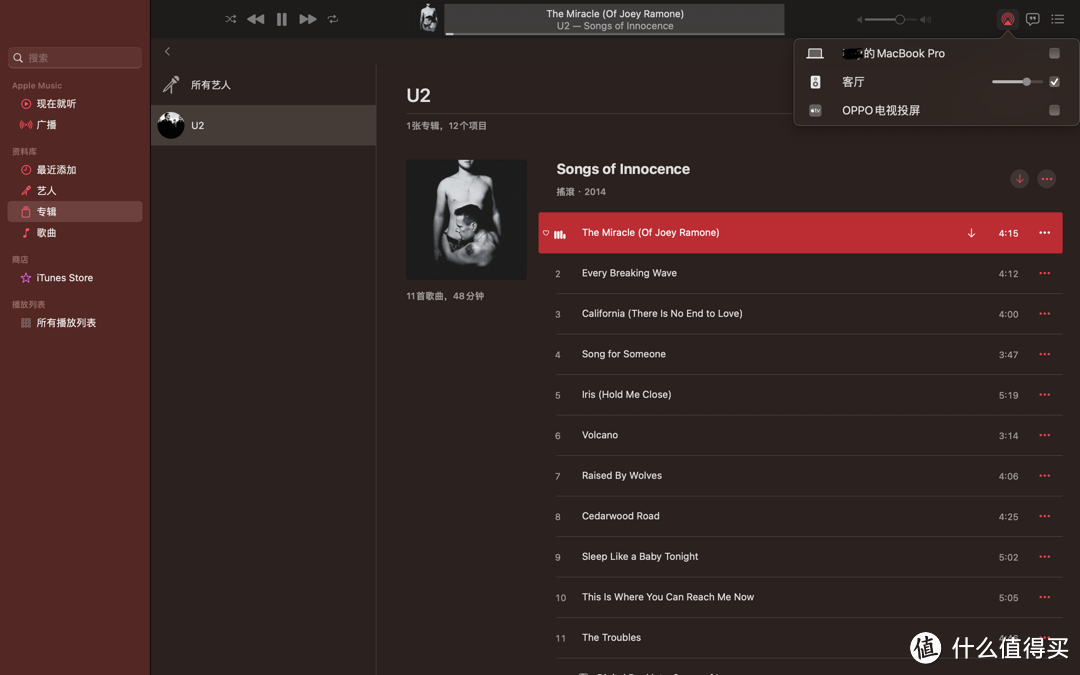Enable OPPO电视投屏 output checkbox
The width and height of the screenshot is (1080, 675).
coord(1054,110)
